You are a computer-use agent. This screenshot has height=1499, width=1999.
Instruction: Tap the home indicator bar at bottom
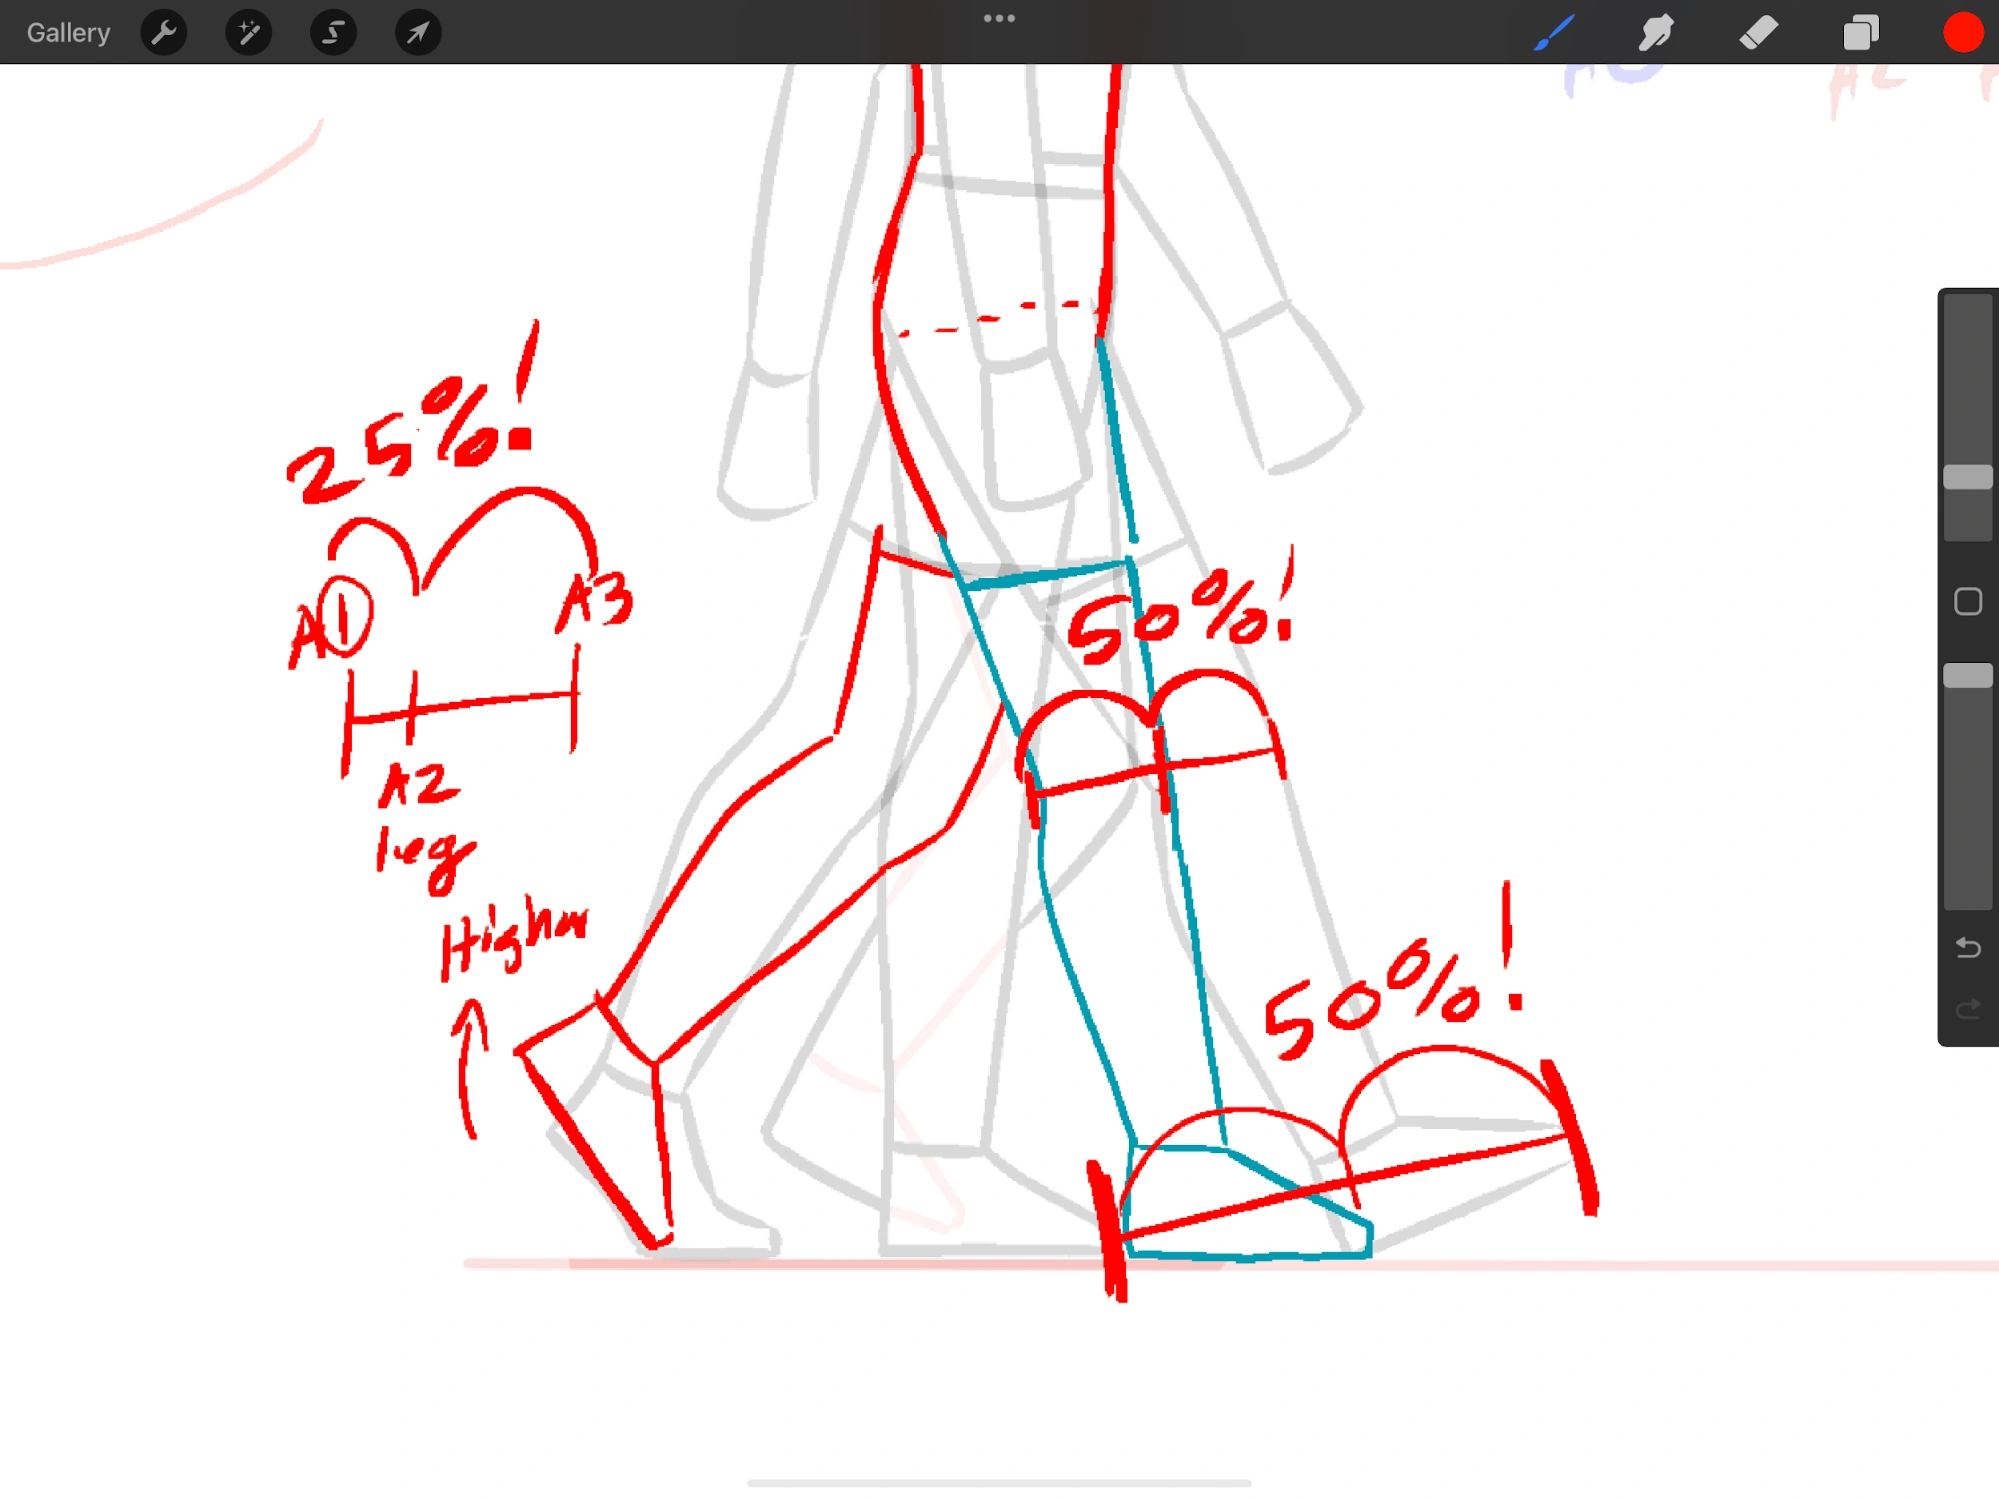point(999,1482)
